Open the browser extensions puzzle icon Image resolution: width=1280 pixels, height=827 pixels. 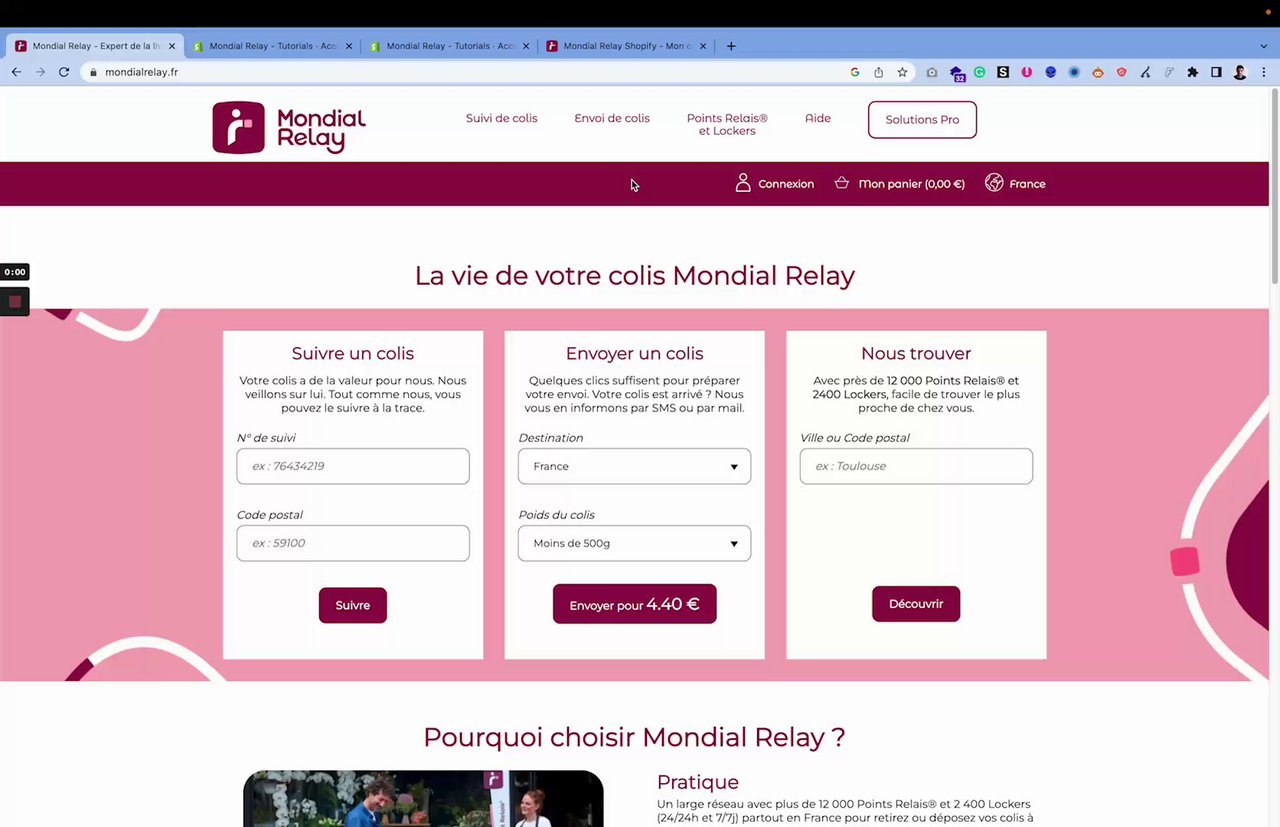click(x=1192, y=72)
